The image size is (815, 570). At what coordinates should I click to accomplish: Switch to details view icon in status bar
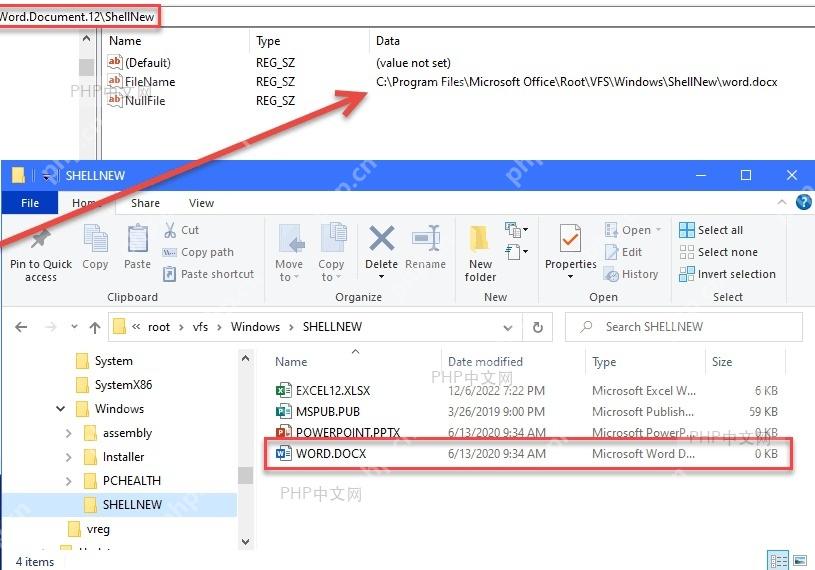[778, 561]
